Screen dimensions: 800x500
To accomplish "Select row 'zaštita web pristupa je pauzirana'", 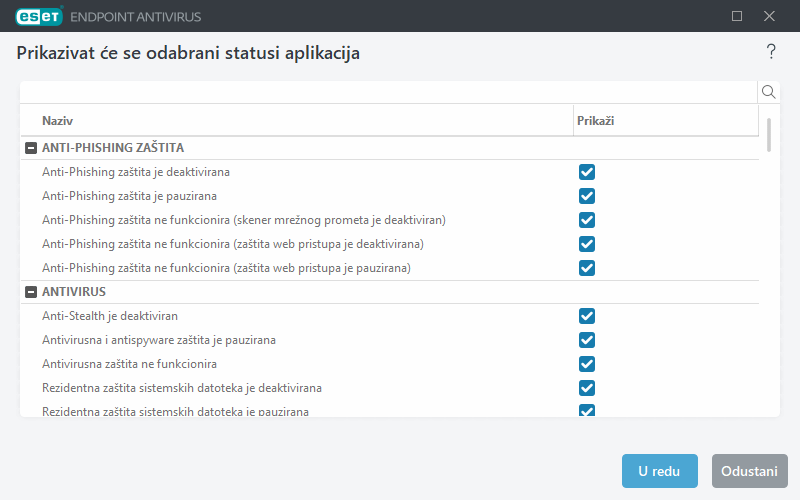I will coord(390,268).
